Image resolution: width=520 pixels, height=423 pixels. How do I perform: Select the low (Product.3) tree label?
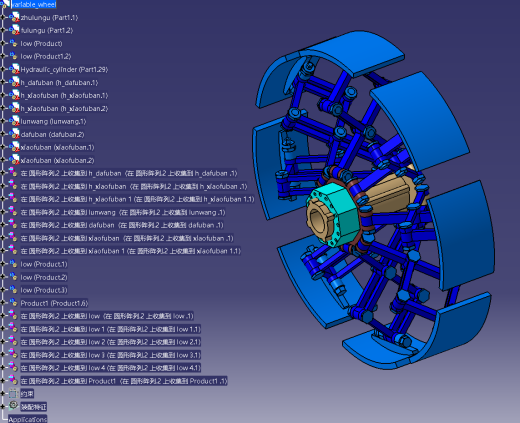(x=44, y=290)
